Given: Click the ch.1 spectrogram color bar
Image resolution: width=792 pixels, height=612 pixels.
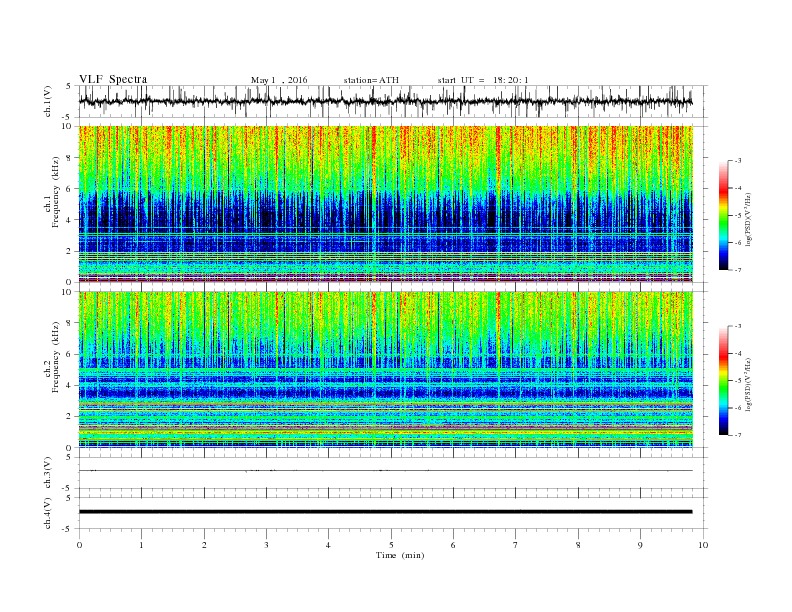Looking at the screenshot, I should click(x=723, y=215).
